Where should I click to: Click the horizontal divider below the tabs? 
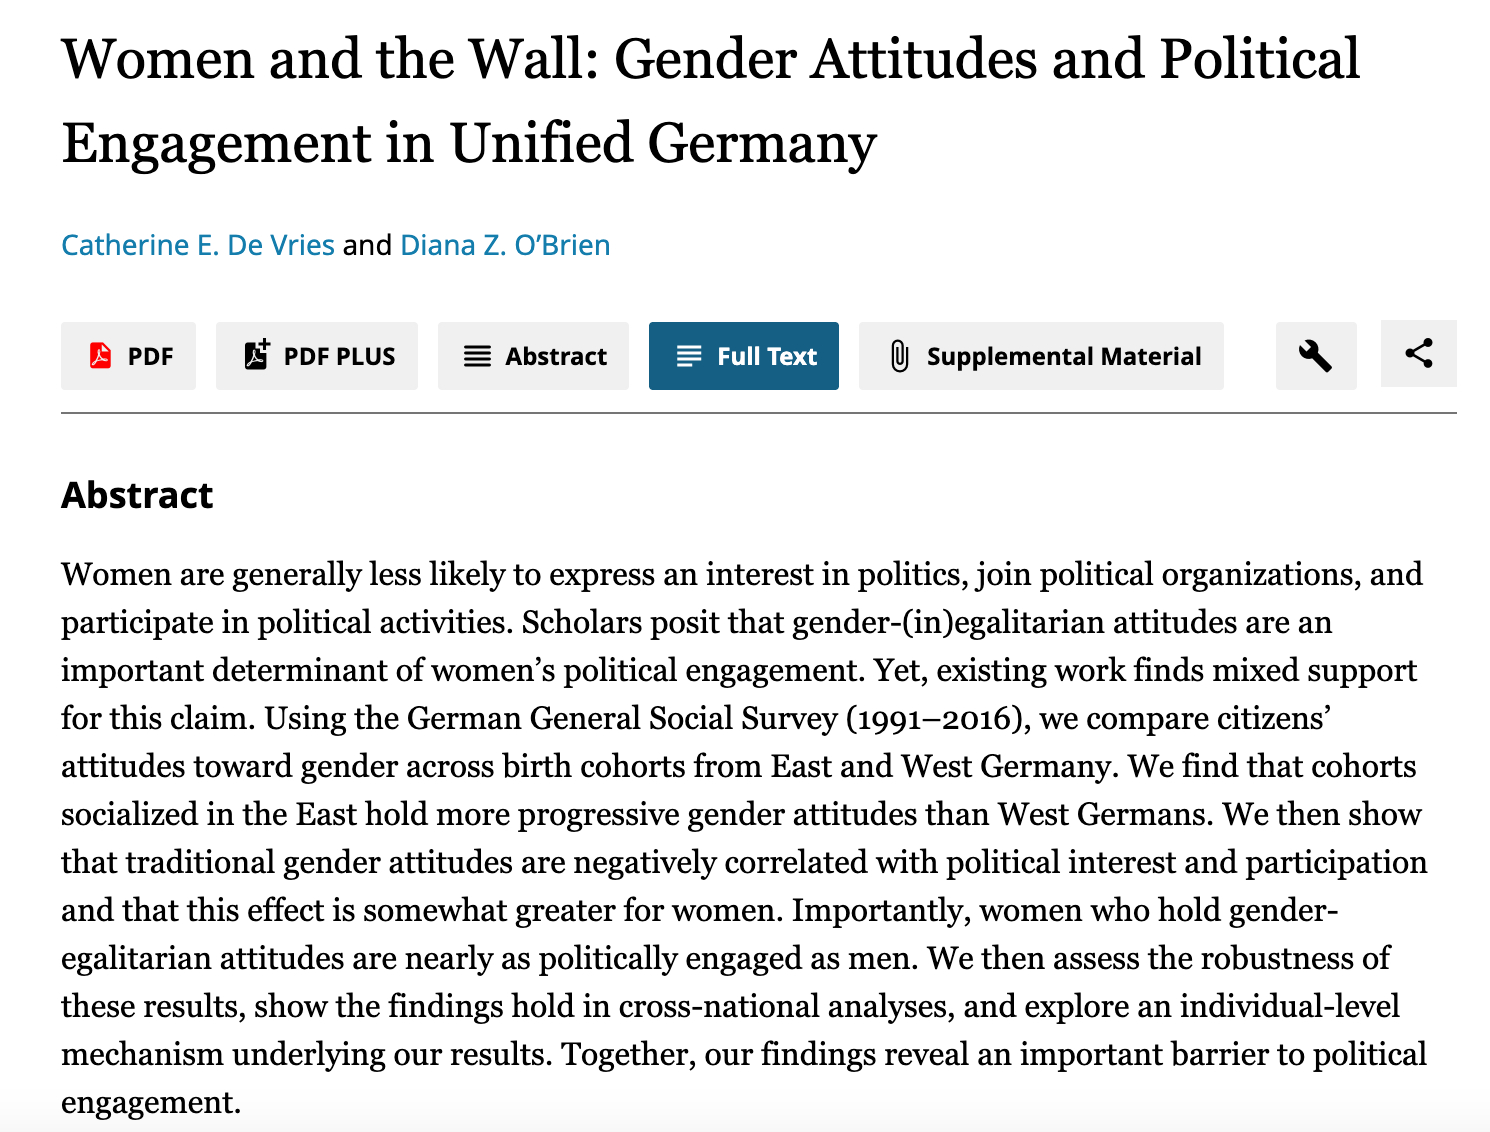coord(758,413)
